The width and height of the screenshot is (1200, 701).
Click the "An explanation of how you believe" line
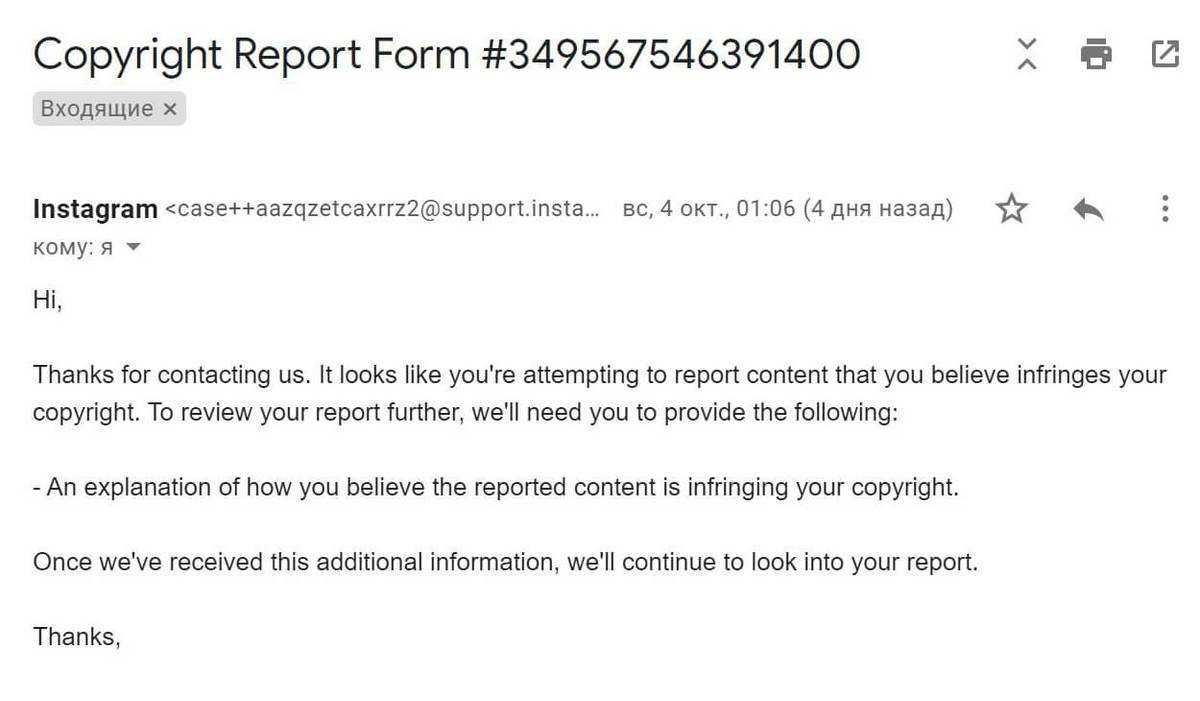[495, 488]
